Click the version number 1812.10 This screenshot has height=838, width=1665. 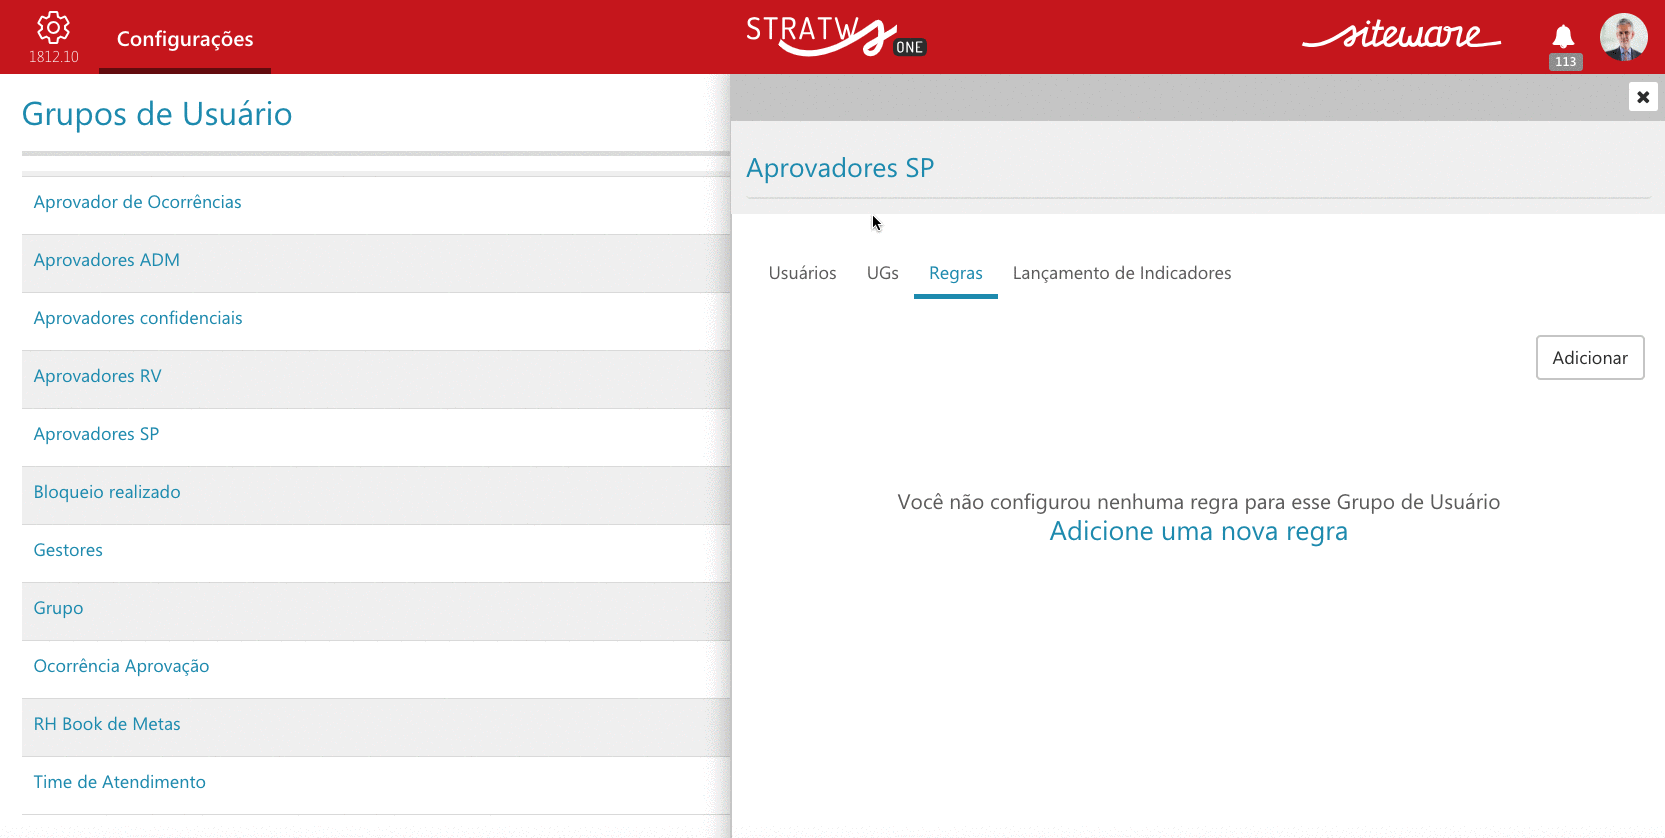click(x=53, y=57)
